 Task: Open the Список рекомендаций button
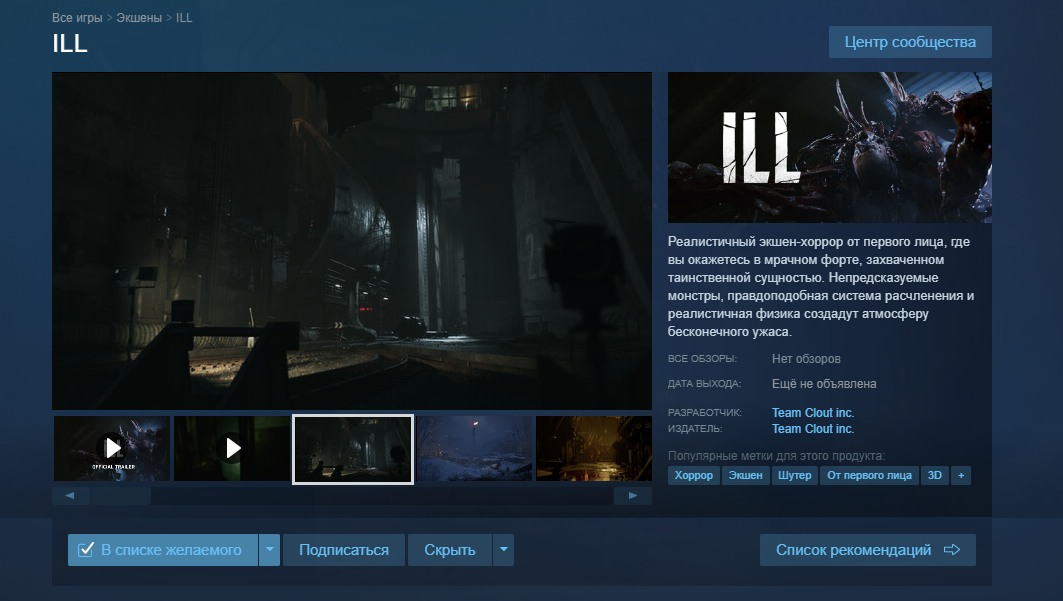868,550
